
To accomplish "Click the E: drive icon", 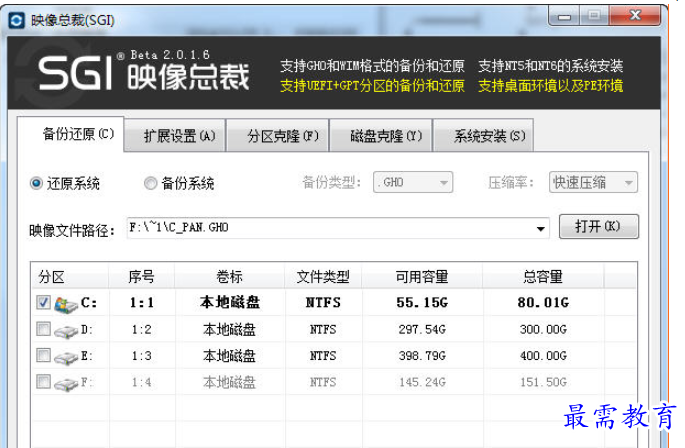I will coord(66,358).
